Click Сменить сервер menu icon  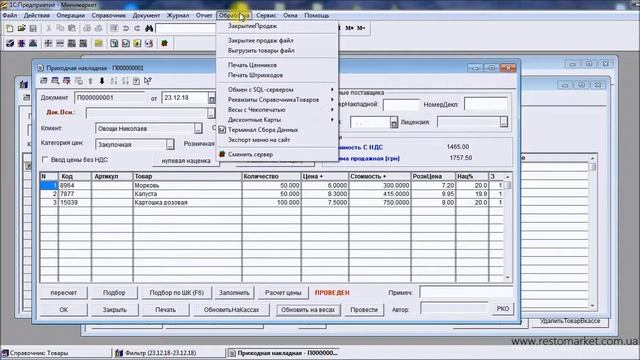(222, 154)
